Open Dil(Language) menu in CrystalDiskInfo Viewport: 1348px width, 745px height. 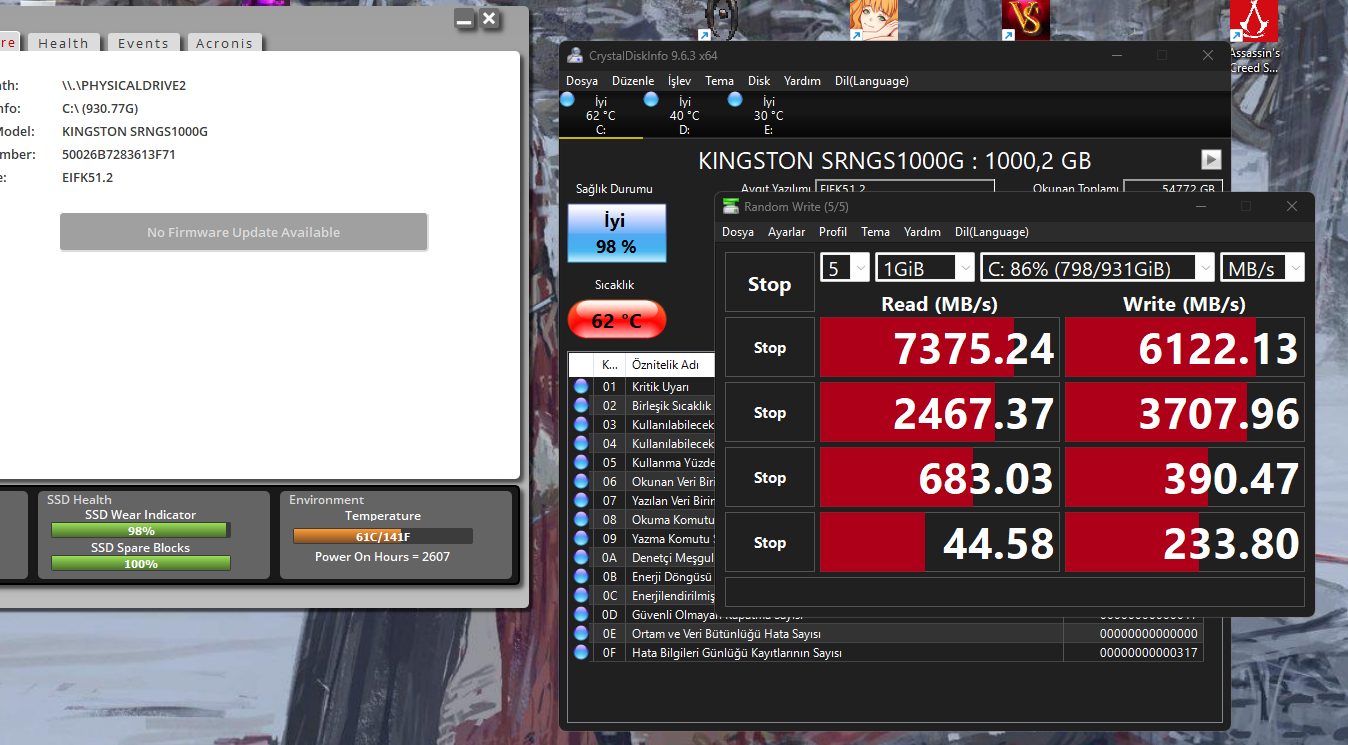point(872,81)
